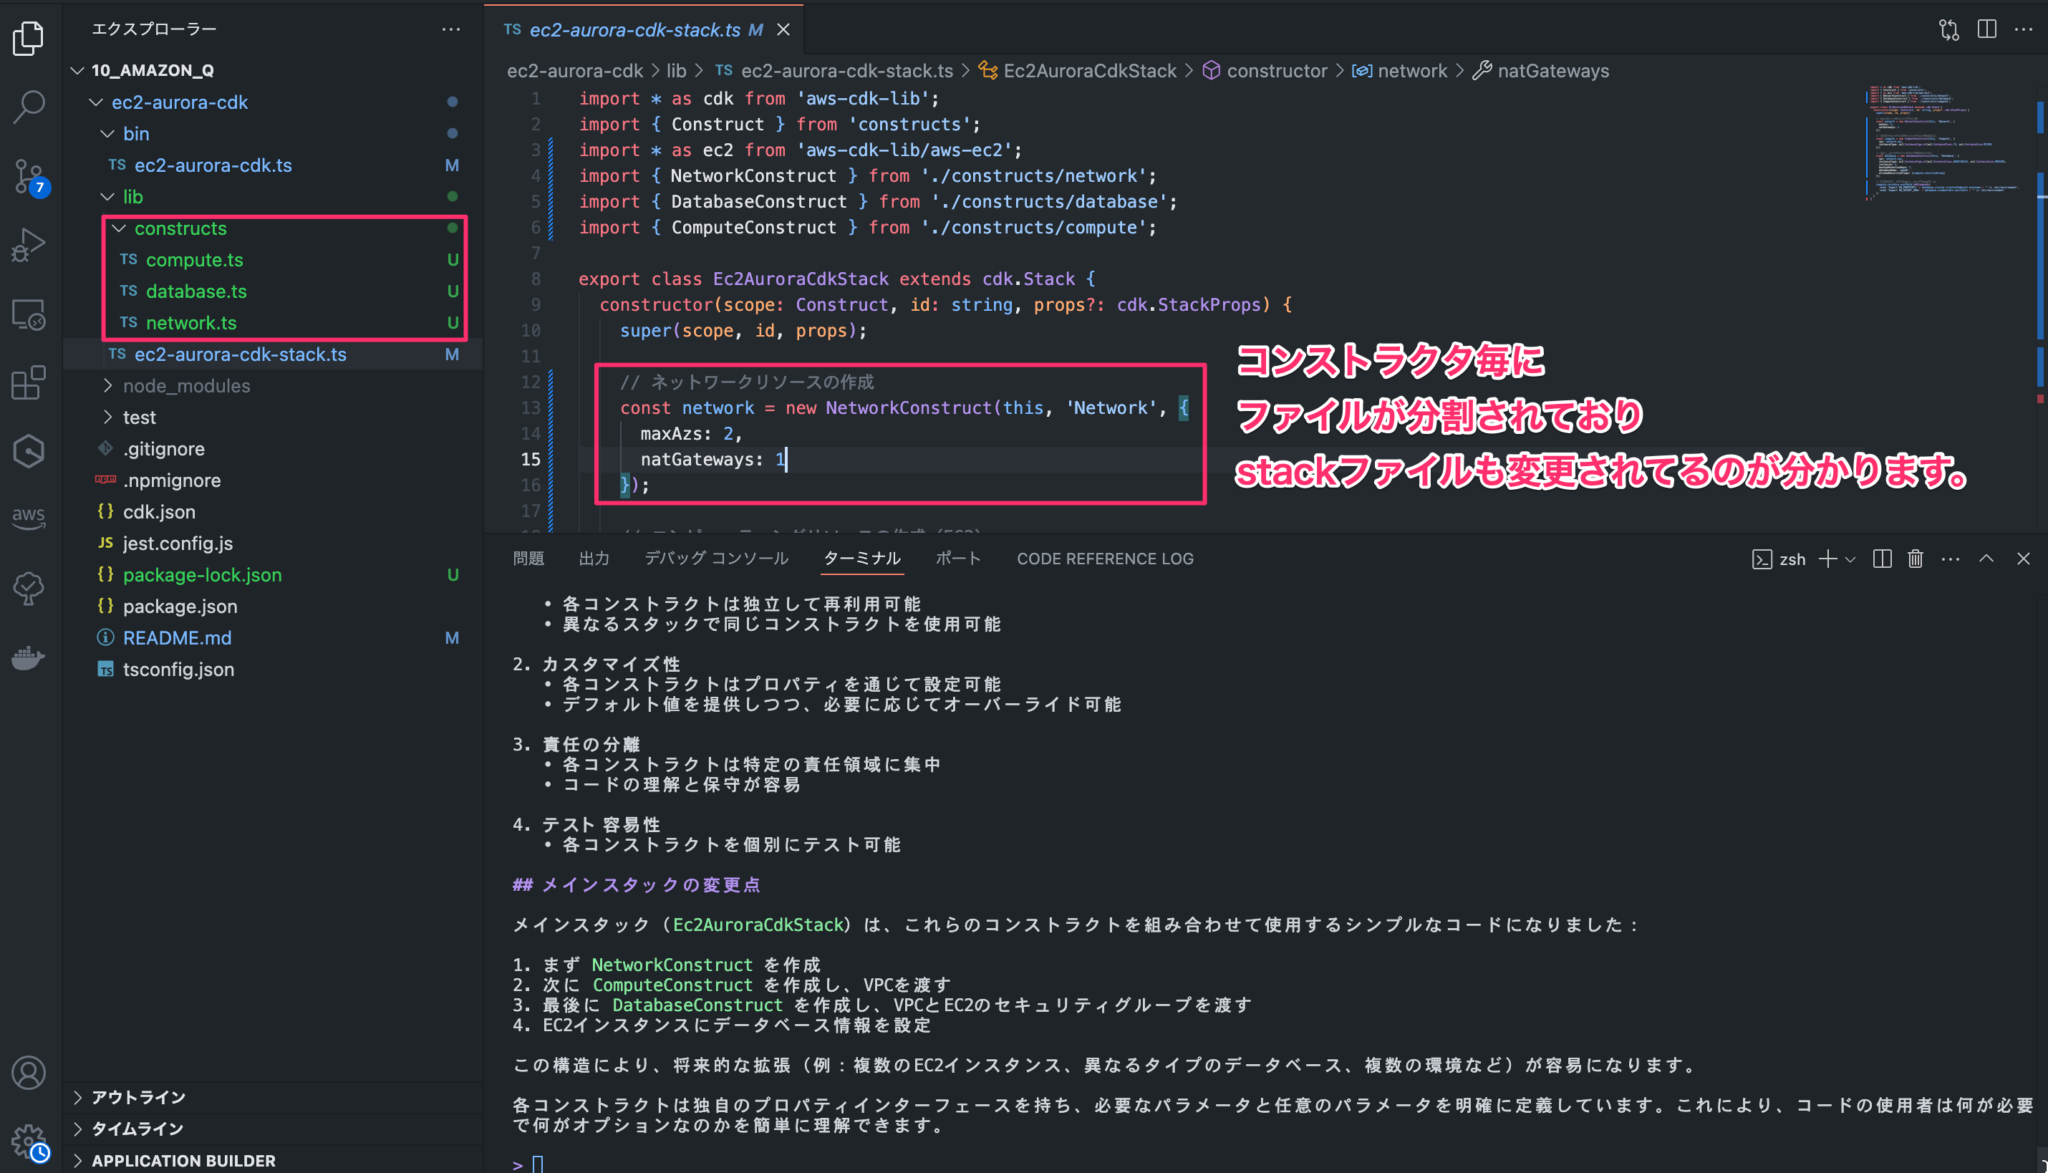Screen dimensions: 2048x1173
Task: Open the Extensions view
Action: tap(29, 382)
